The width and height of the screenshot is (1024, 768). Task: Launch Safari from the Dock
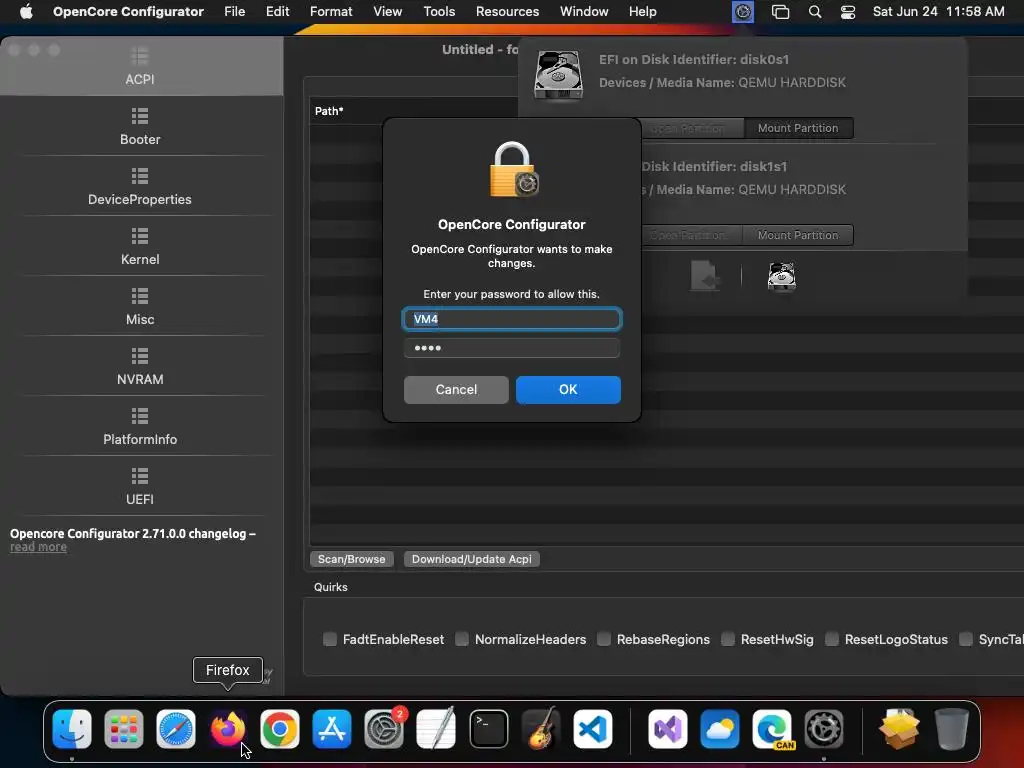176,728
